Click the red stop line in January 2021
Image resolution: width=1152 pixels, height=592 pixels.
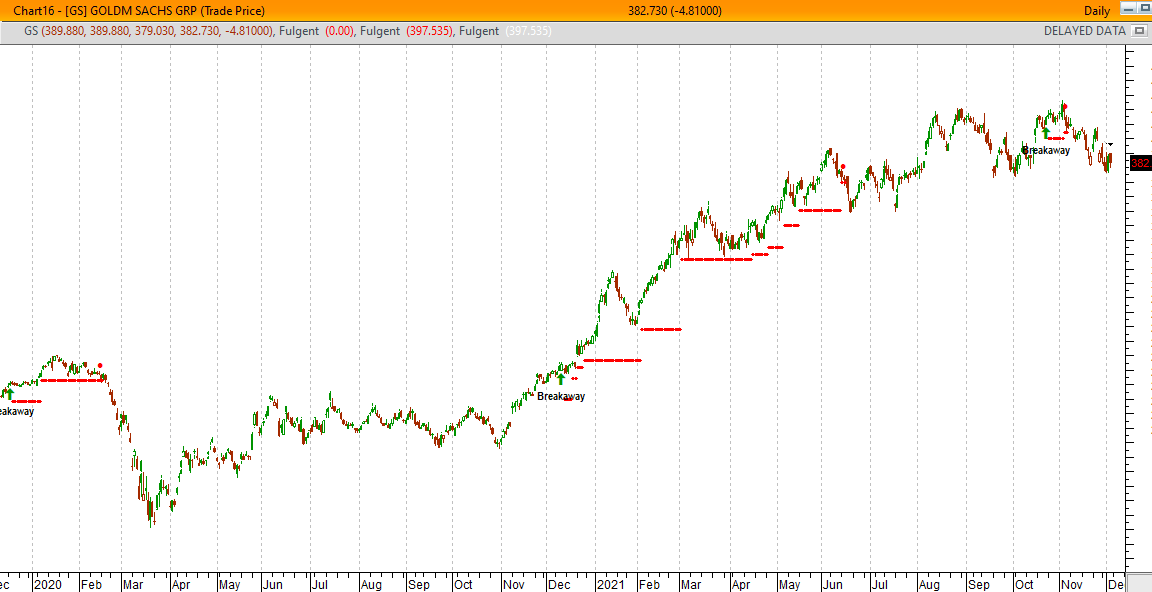(613, 361)
